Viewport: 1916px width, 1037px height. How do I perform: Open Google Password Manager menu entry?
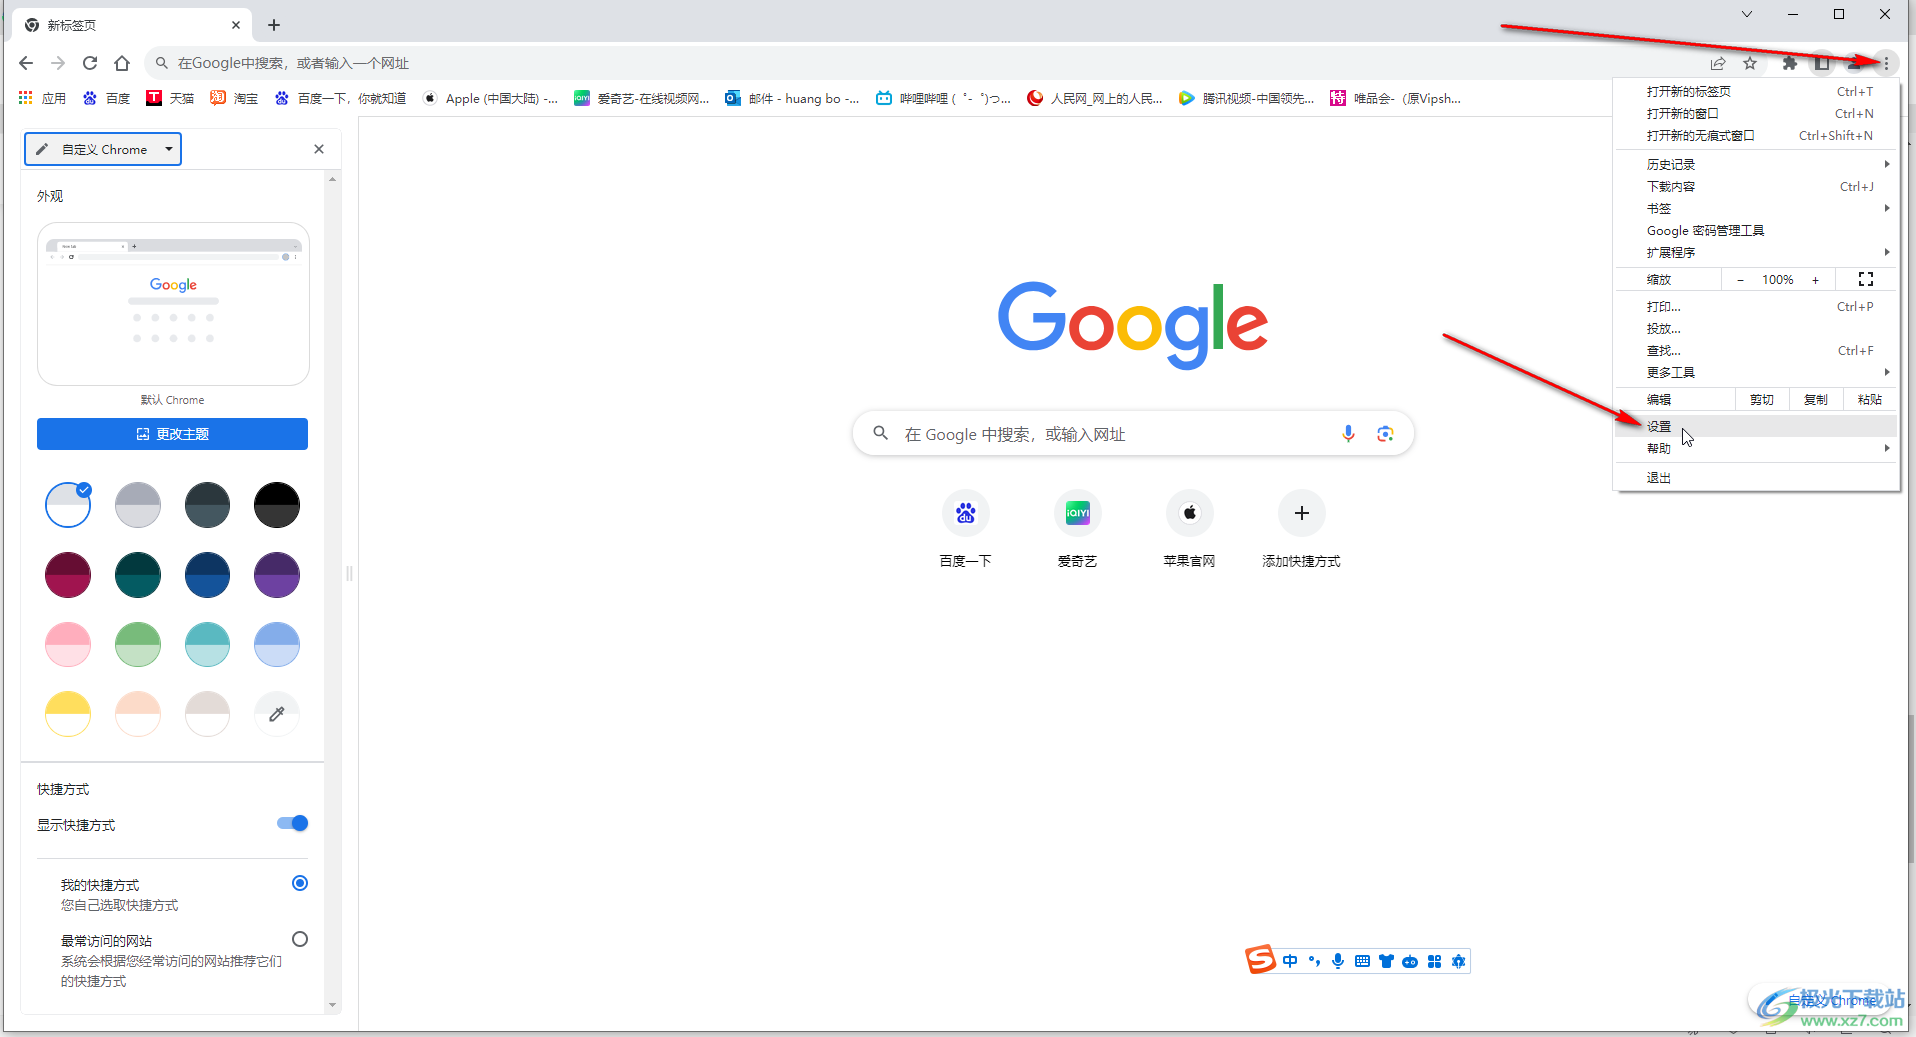pos(1757,230)
